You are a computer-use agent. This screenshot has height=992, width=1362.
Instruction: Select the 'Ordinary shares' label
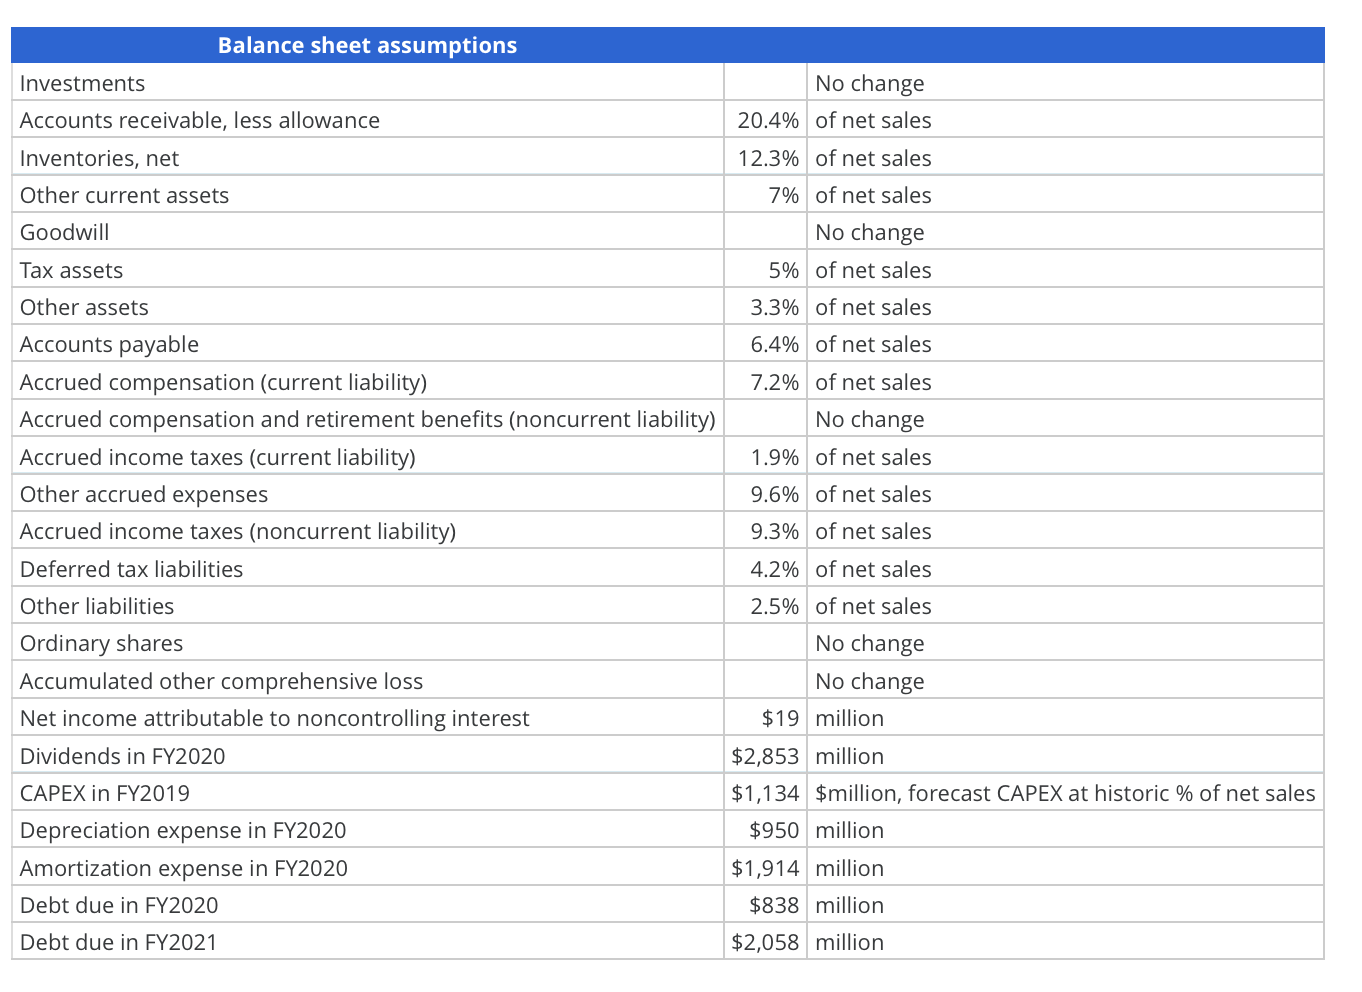pyautogui.click(x=102, y=643)
